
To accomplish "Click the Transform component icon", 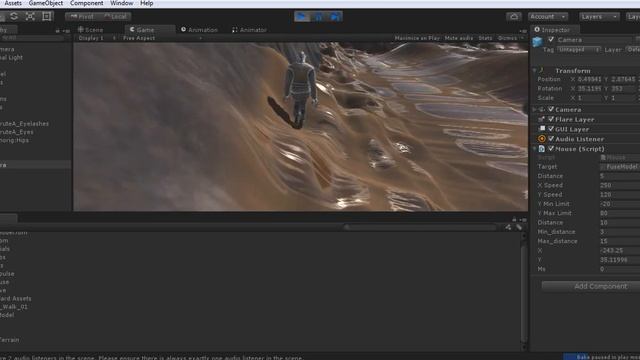I will (x=542, y=70).
